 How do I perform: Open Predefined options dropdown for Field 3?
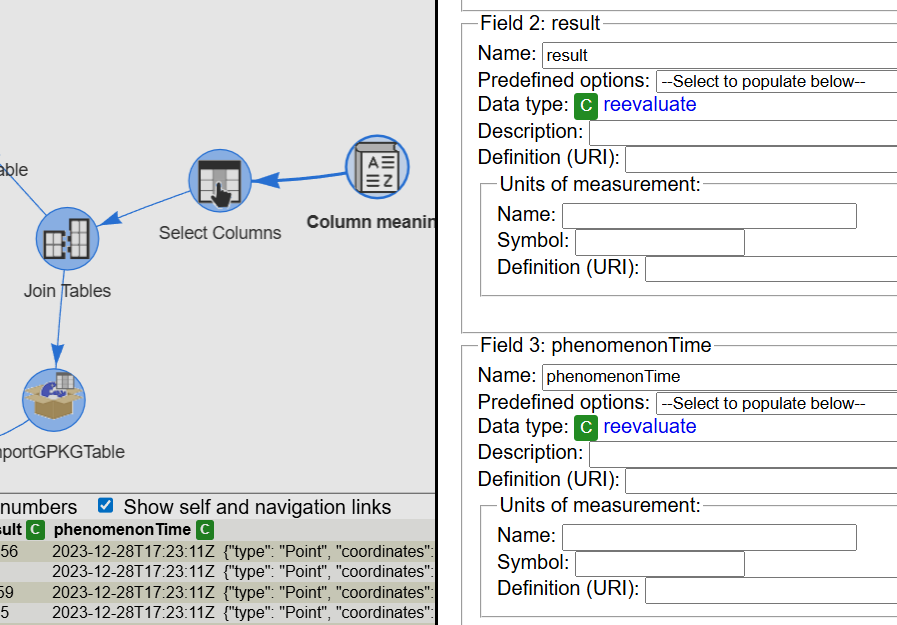tap(776, 403)
